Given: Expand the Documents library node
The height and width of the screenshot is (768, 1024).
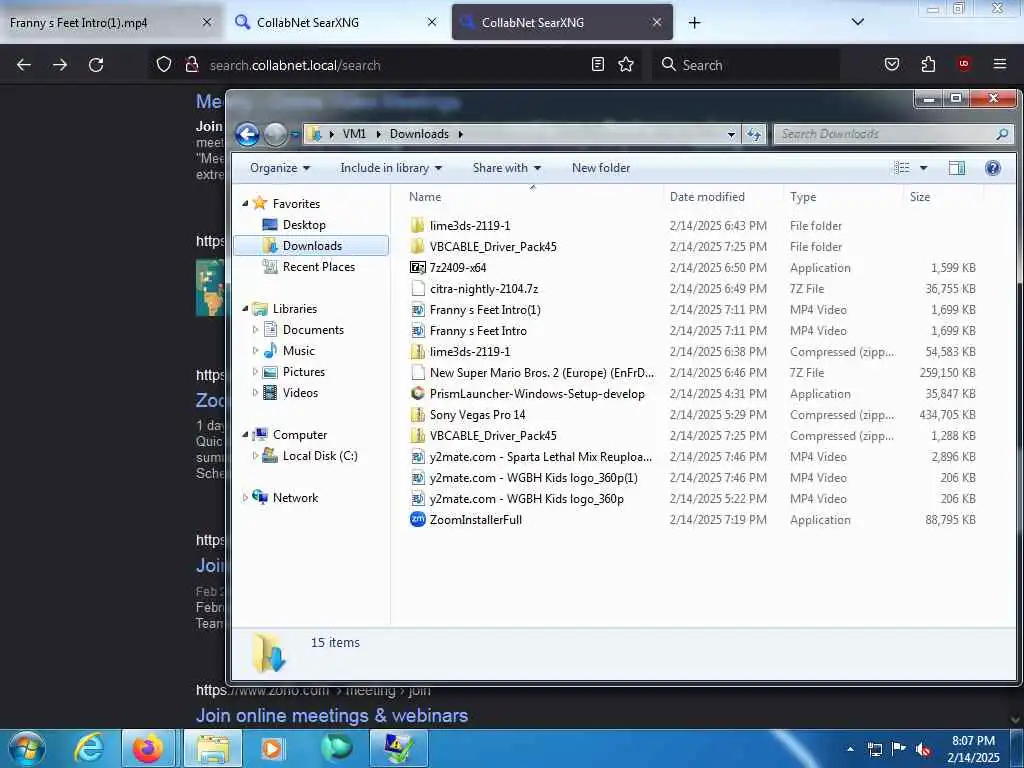Looking at the screenshot, I should tap(255, 330).
